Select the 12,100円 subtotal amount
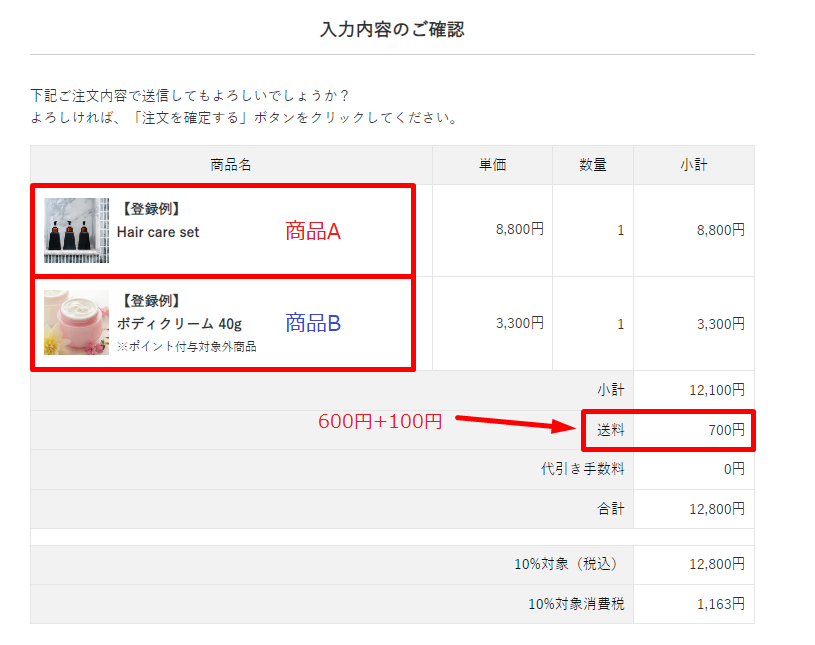This screenshot has width=815, height=645. coord(717,390)
